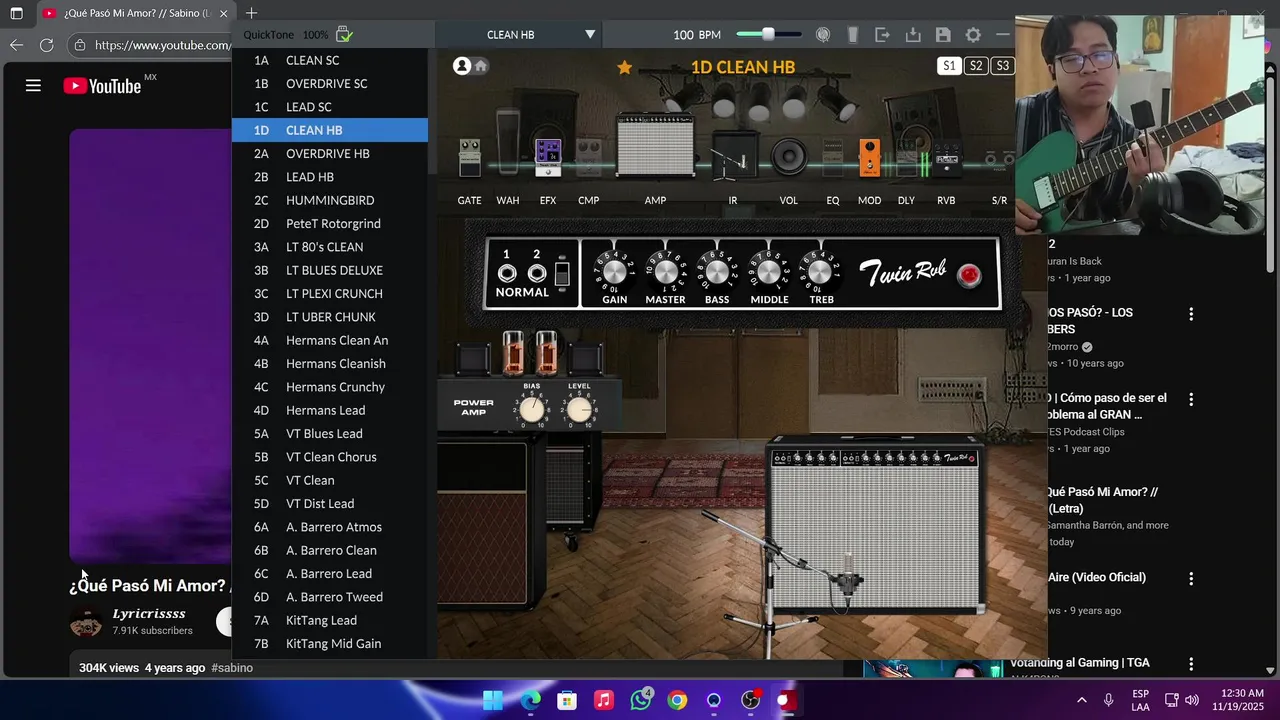Open WhatsApp from the taskbar
Image resolution: width=1280 pixels, height=720 pixels.
coord(641,700)
